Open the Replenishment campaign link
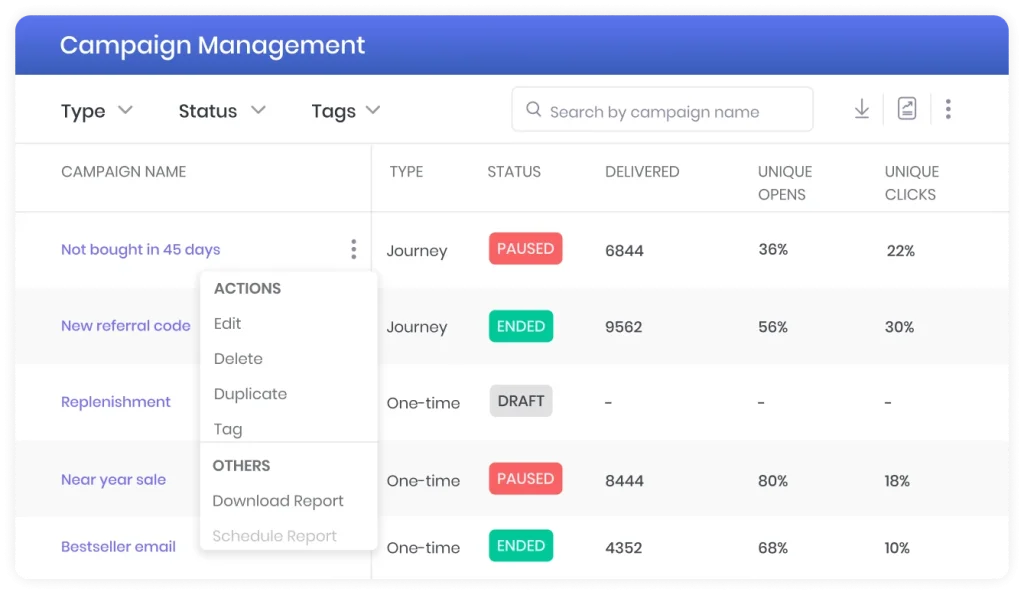Image resolution: width=1024 pixels, height=595 pixels. (x=116, y=402)
